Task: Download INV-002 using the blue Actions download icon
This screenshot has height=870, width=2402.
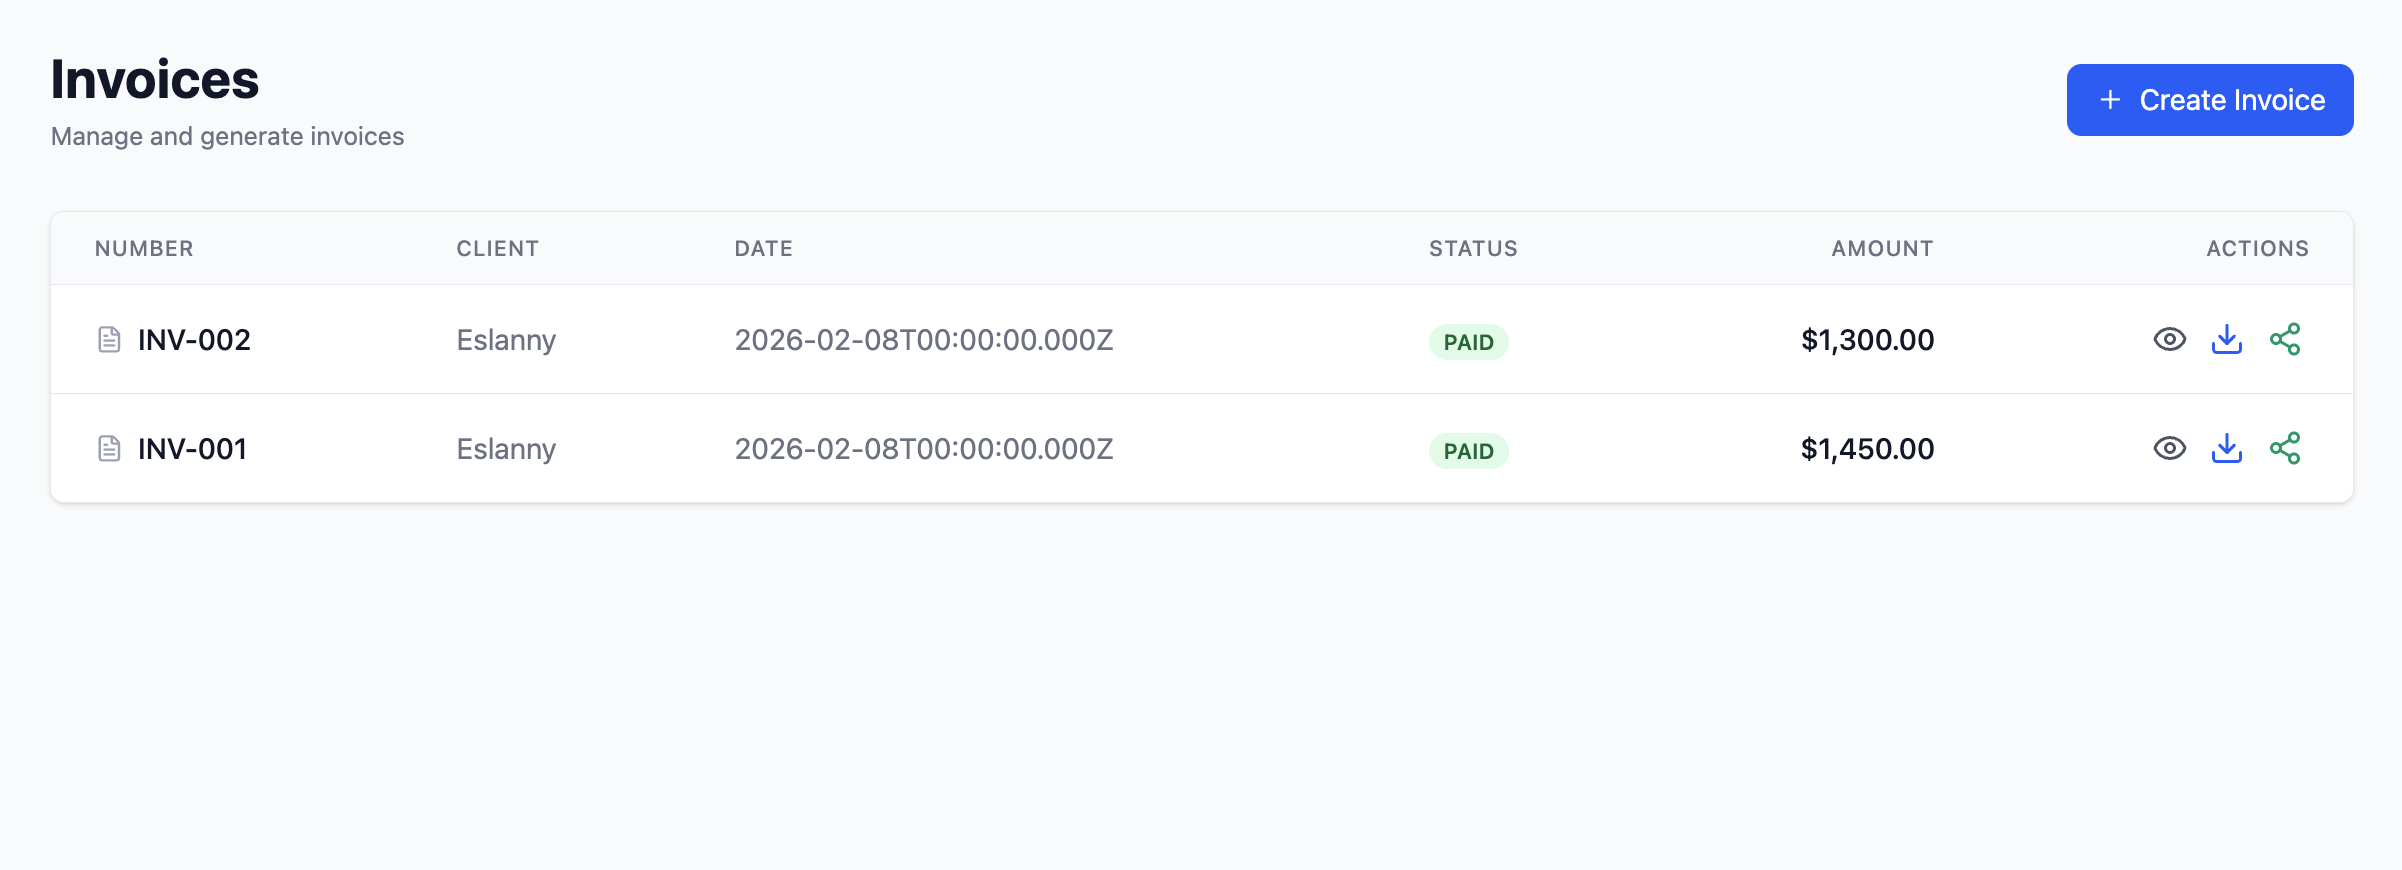Action: (x=2227, y=340)
